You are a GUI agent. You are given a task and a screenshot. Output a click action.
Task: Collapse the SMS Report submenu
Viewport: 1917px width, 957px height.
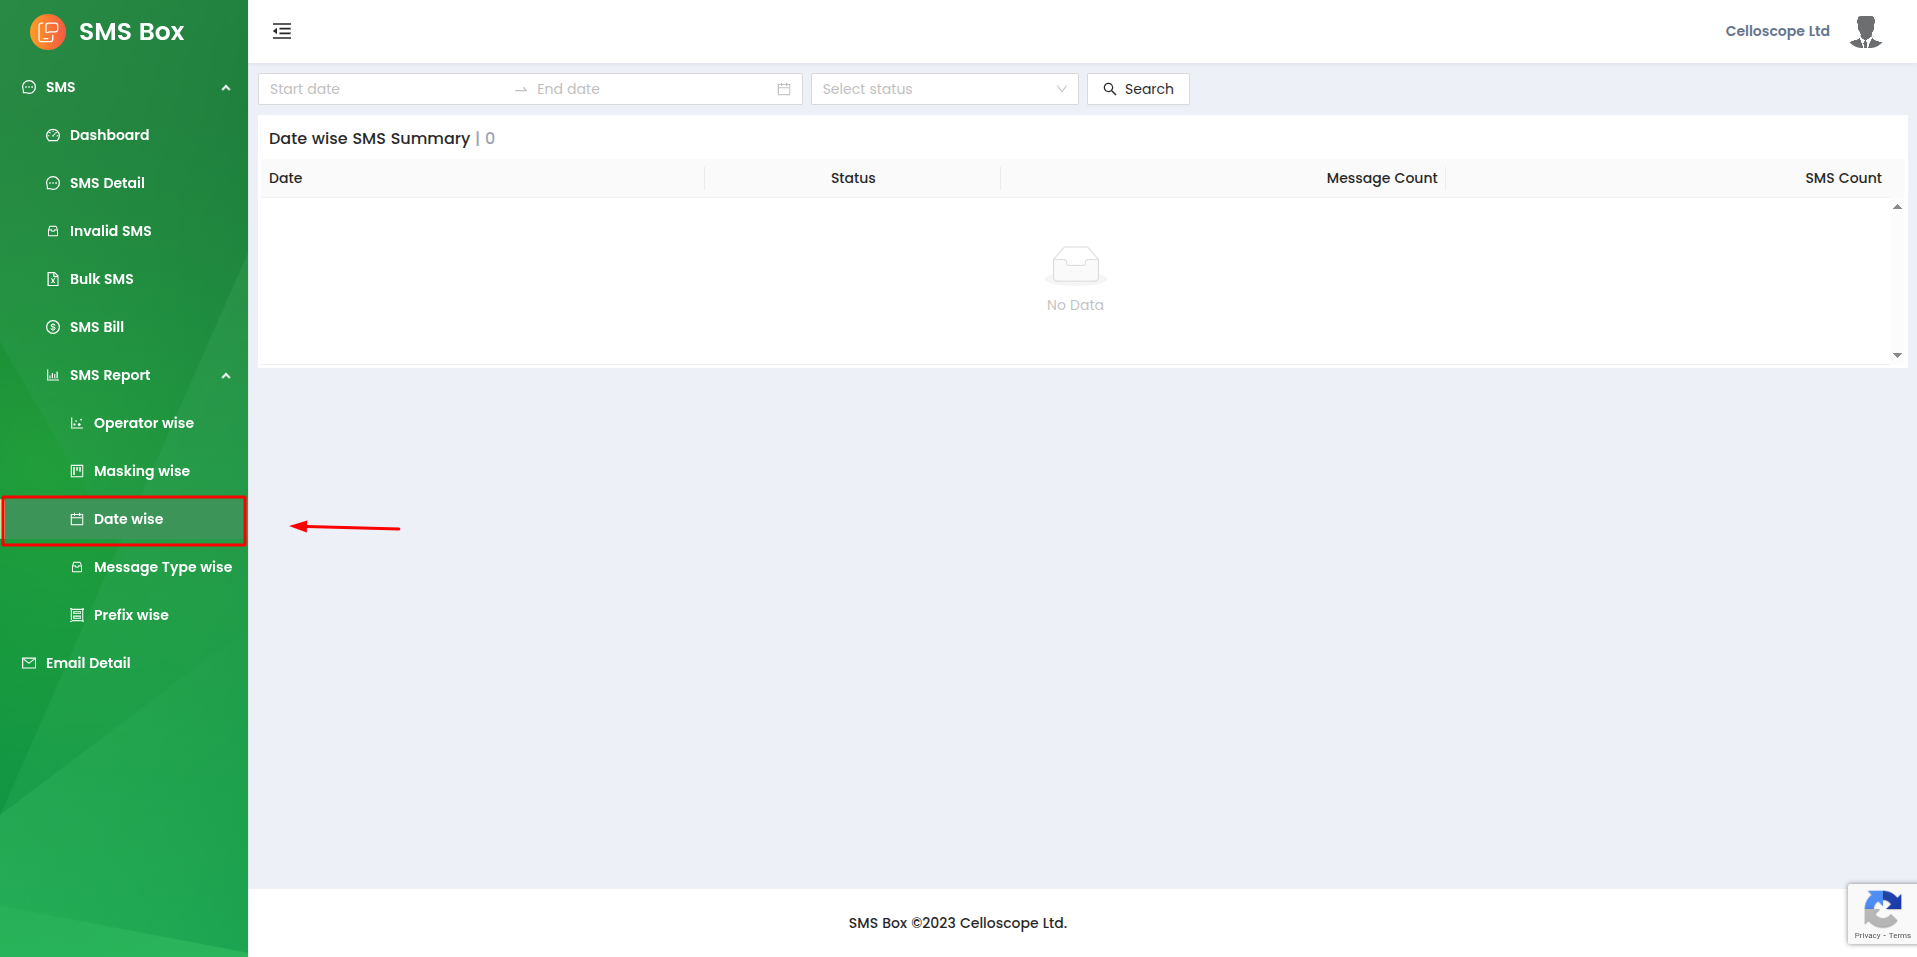(226, 376)
